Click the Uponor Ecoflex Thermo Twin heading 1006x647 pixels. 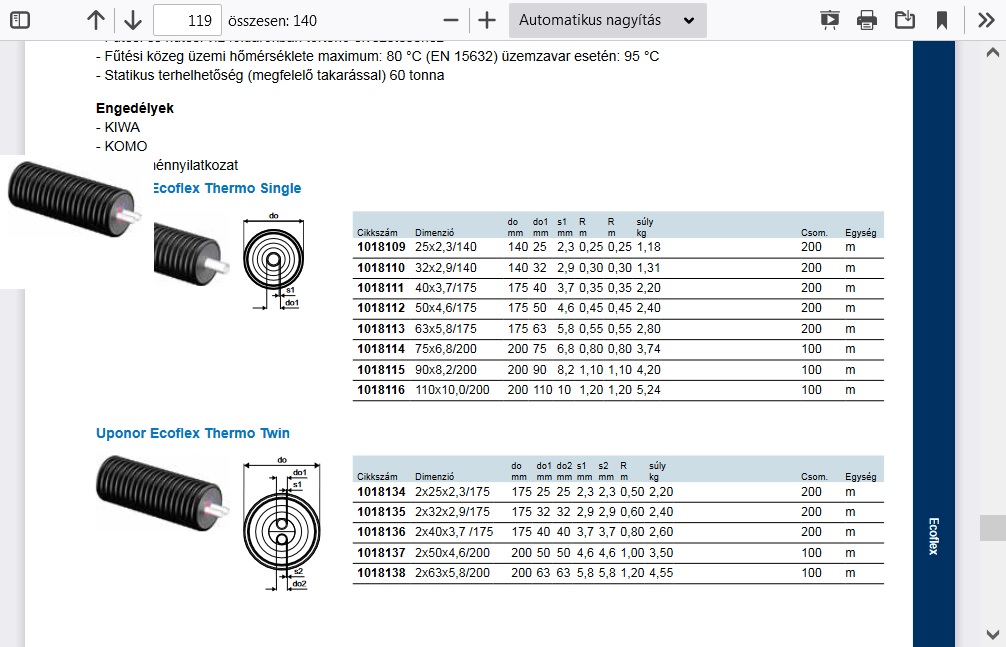click(x=193, y=433)
